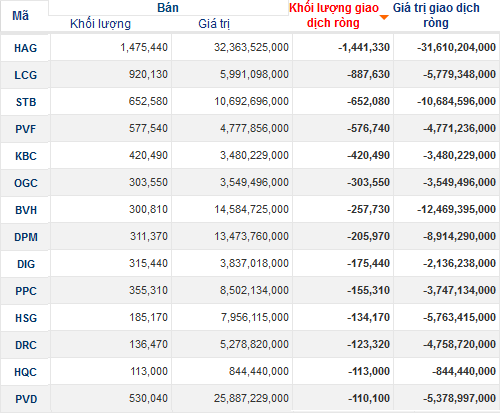
Task: Open the HQC stock code
Action: tap(25, 372)
